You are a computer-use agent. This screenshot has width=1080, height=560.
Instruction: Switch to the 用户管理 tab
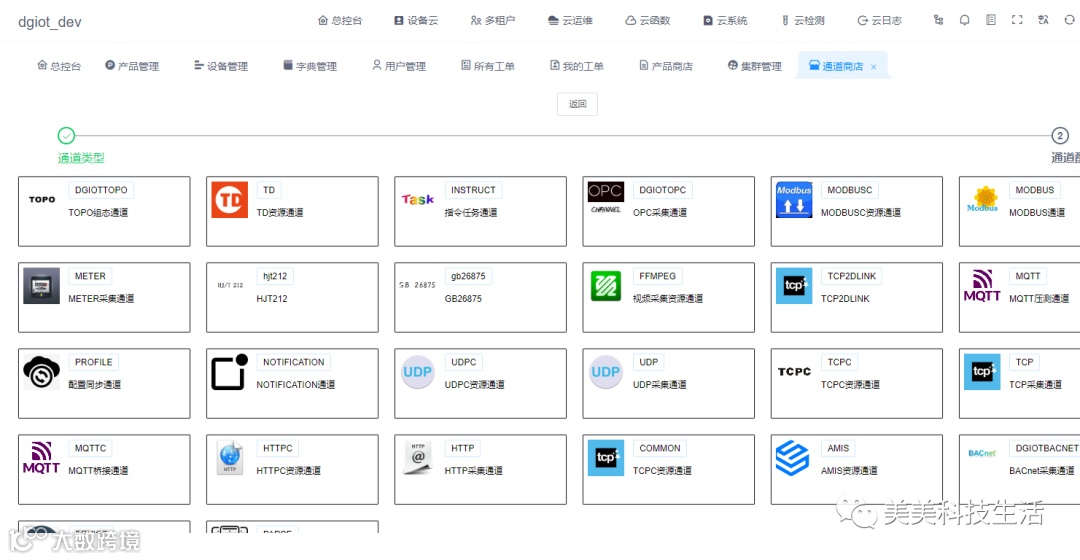(x=399, y=66)
